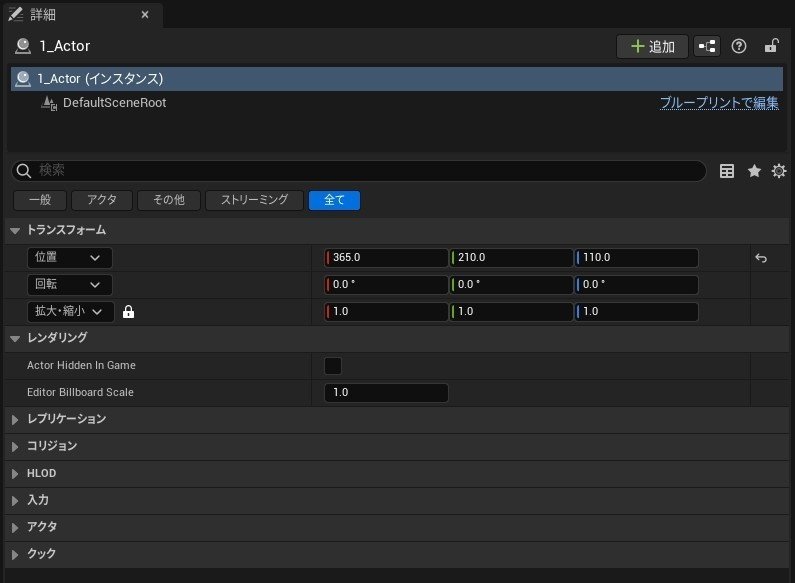Expand the コリジョン section
The width and height of the screenshot is (795, 583).
[15, 446]
